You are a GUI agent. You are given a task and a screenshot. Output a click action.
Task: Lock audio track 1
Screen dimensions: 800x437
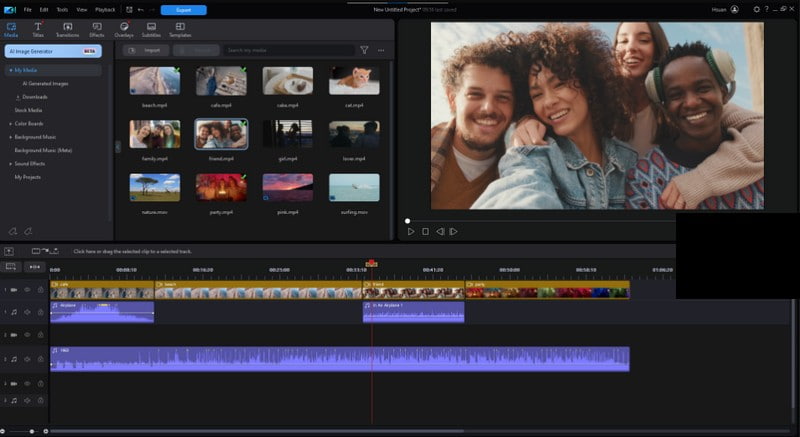click(40, 312)
